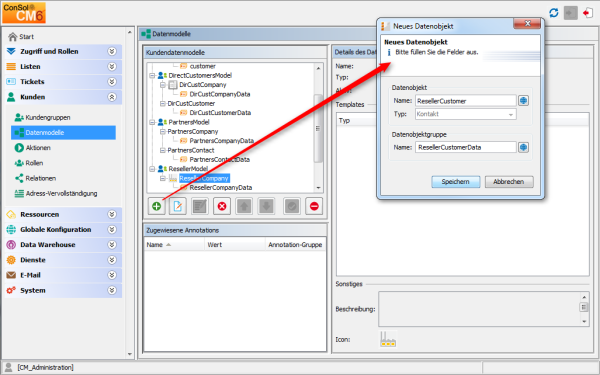Viewport: 600px width, 375px height.
Task: Click the annotations notepad toolbar button
Action: pos(200,206)
